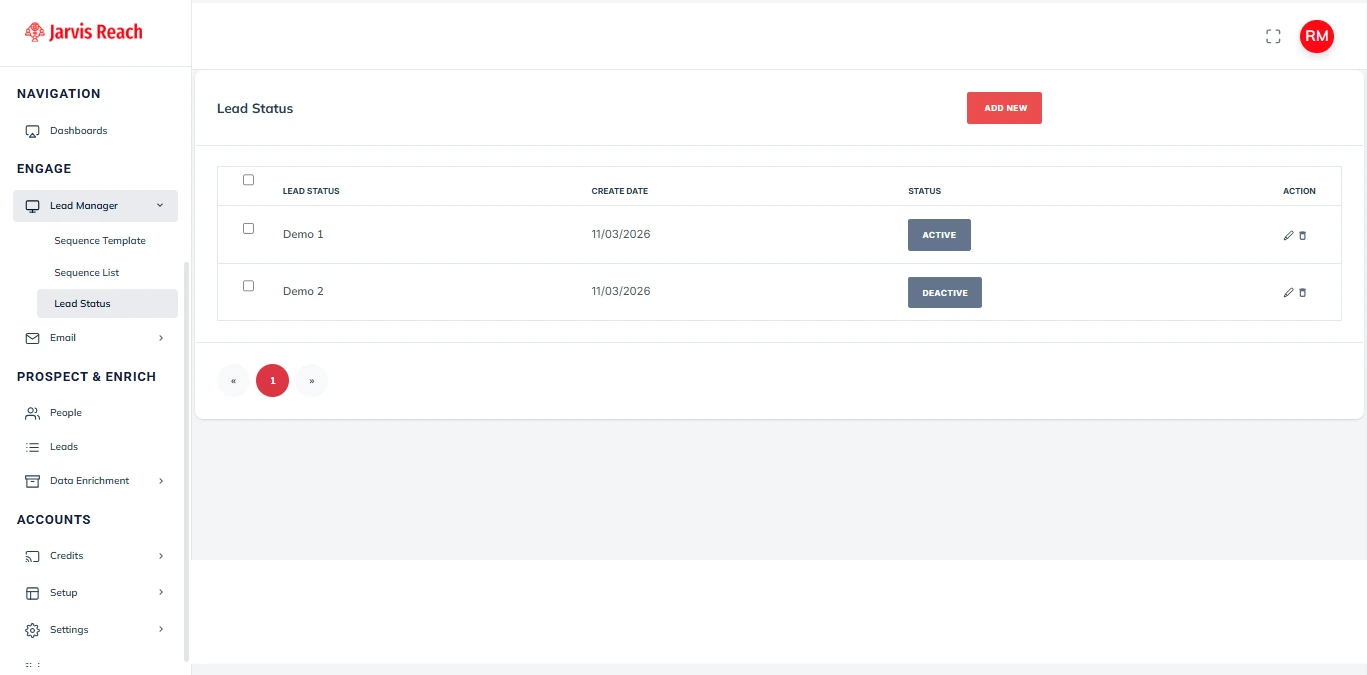Viewport: 1367px width, 675px height.
Task: Click the Leads list icon
Action: [x=32, y=447]
